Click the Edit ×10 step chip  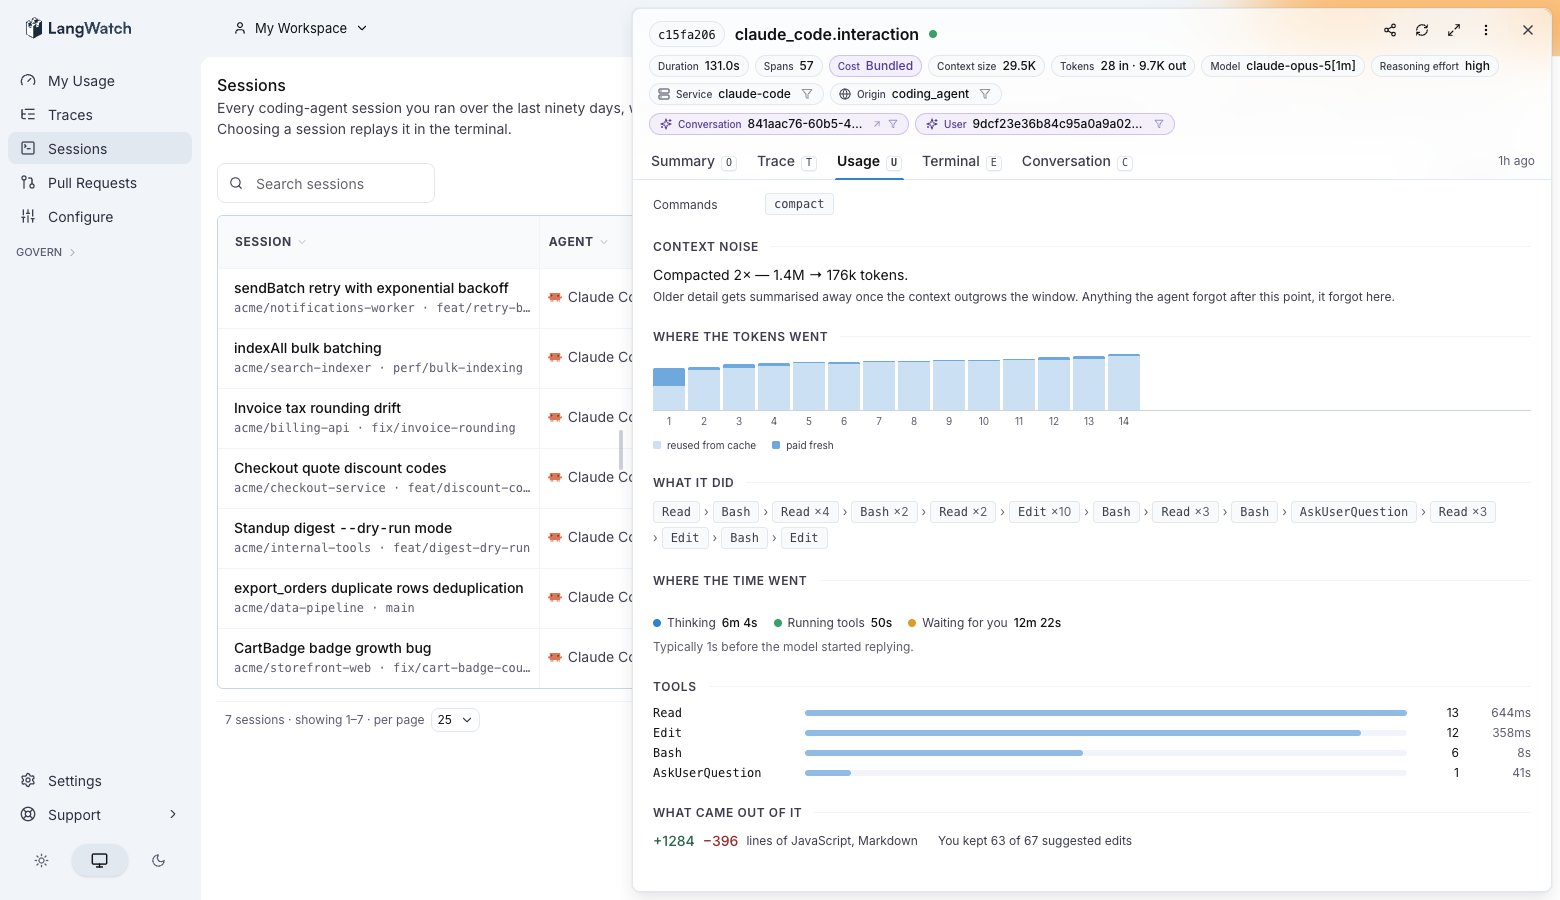pos(1044,512)
